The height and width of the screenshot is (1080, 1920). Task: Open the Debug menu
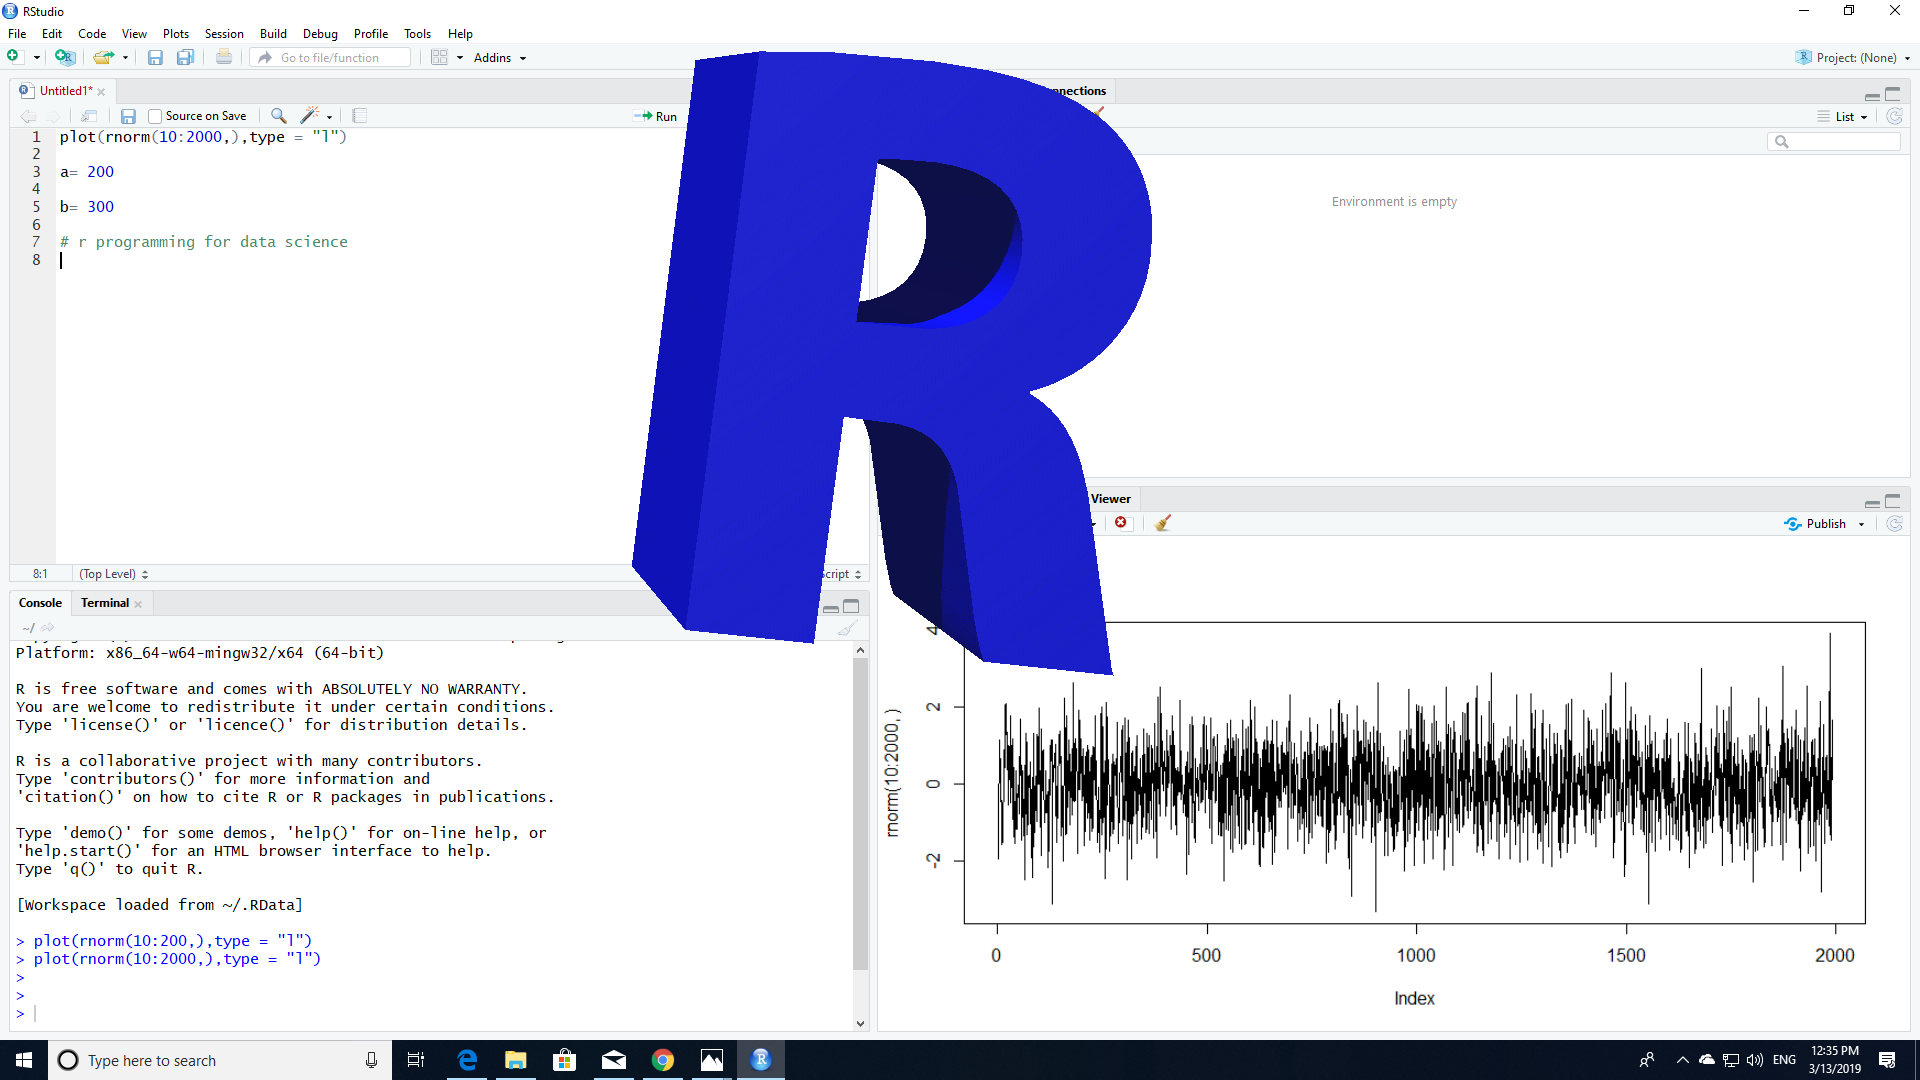(320, 34)
